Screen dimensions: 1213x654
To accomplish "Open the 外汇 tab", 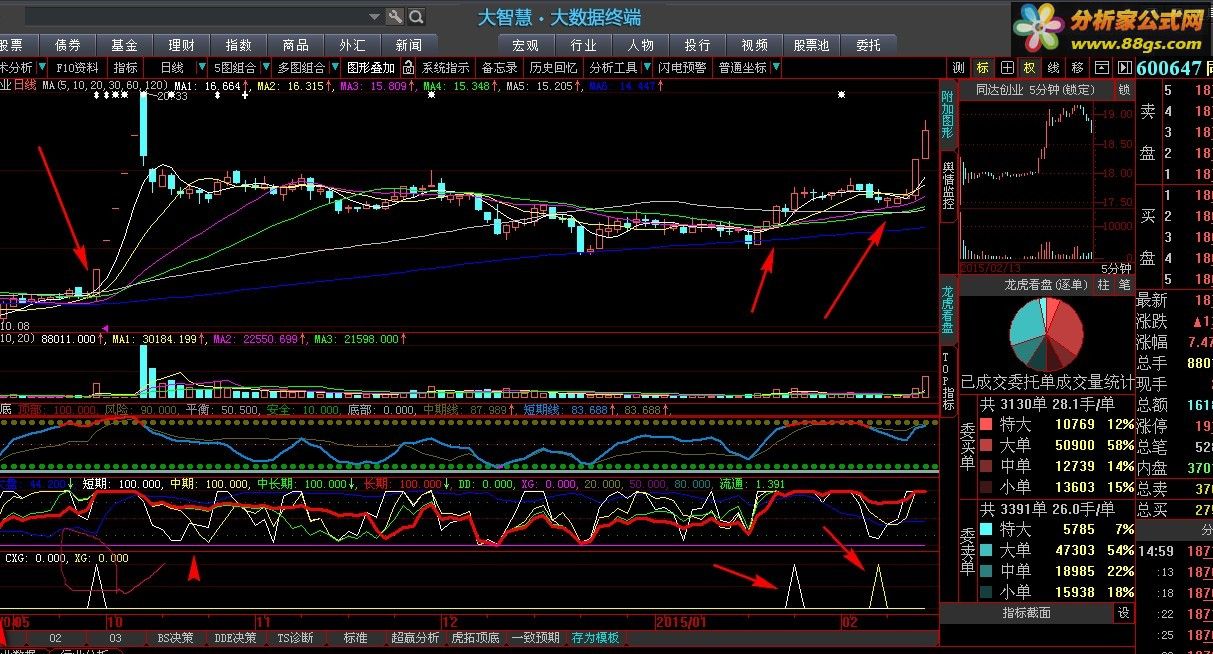I will 352,45.
